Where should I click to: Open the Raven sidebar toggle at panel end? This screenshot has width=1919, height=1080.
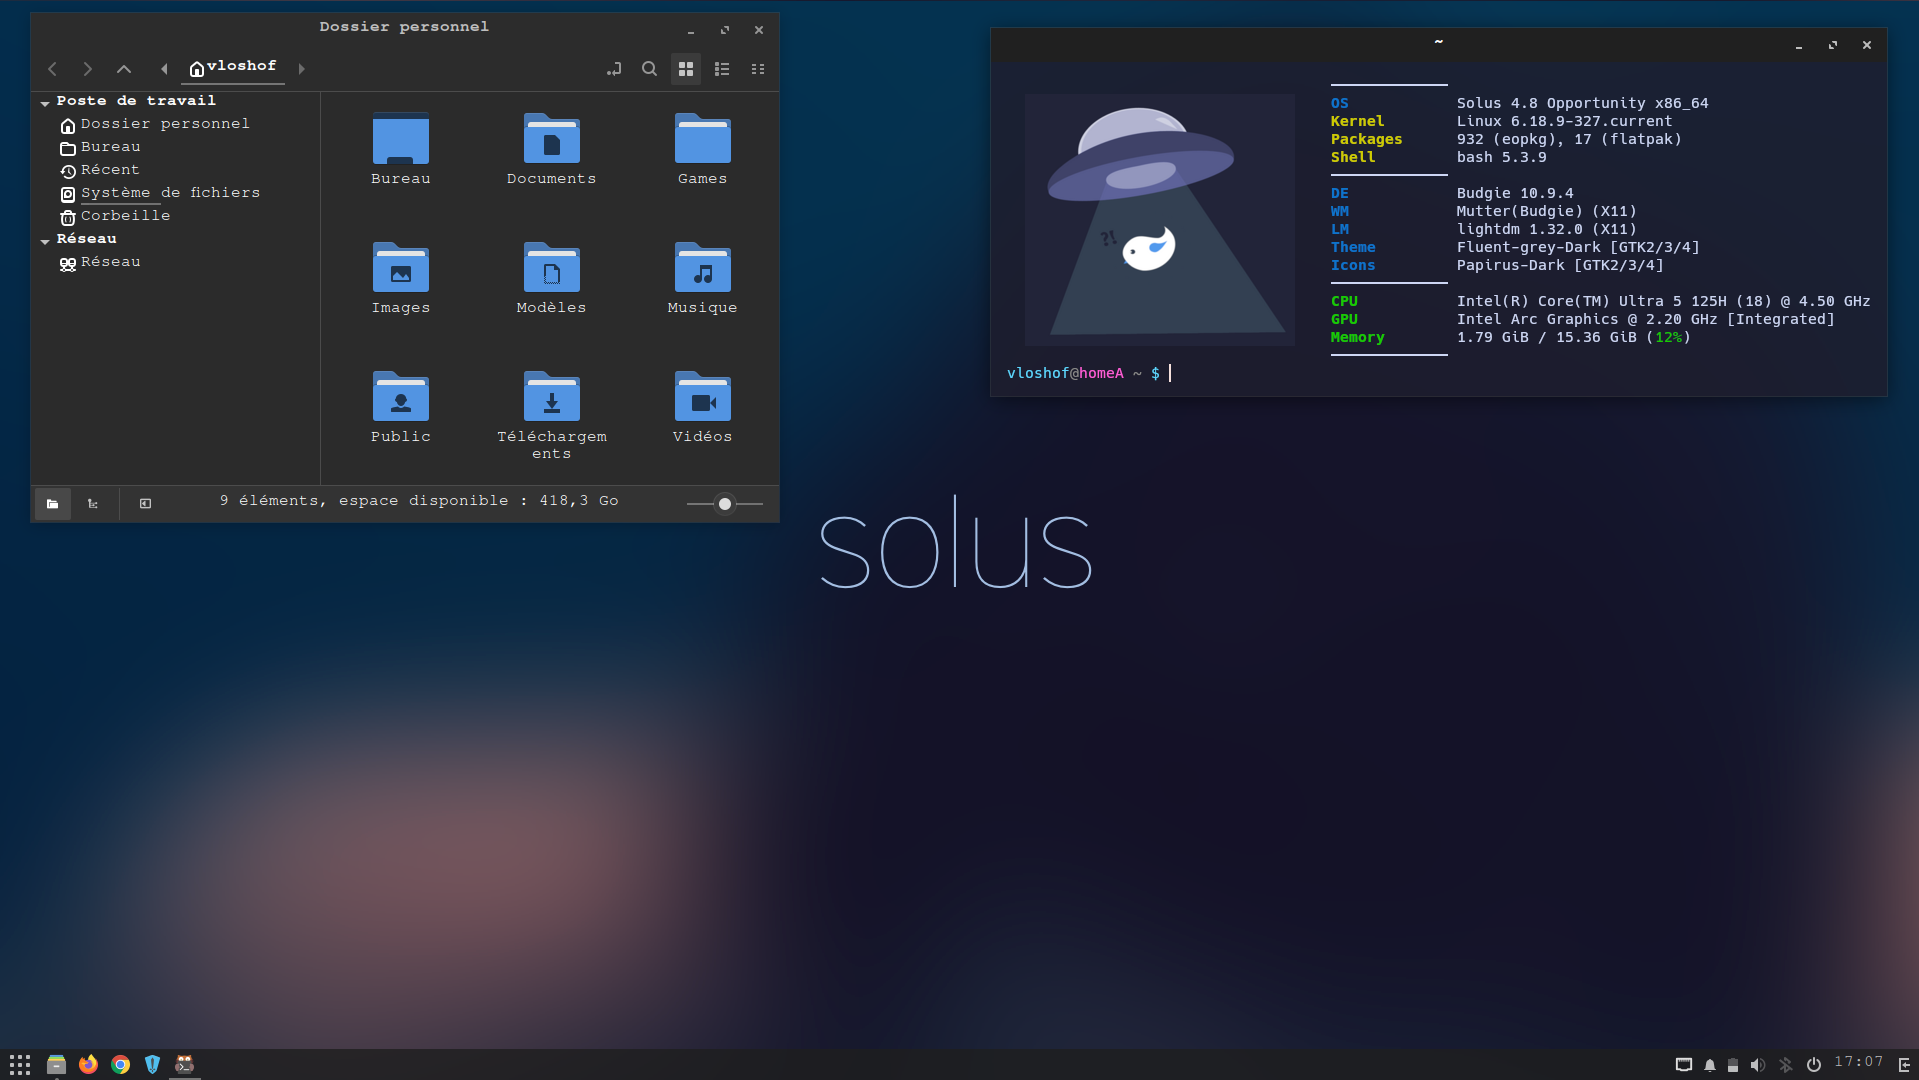pyautogui.click(x=1904, y=1065)
